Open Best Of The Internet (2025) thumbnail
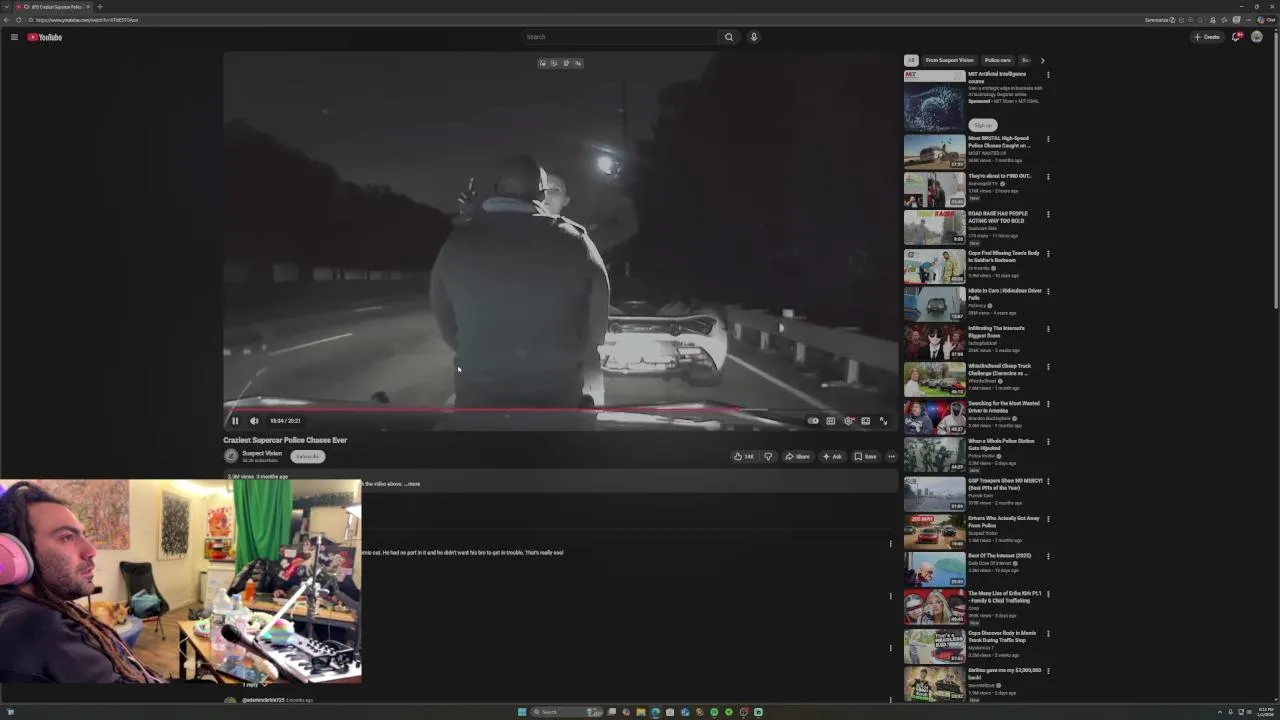Image resolution: width=1280 pixels, height=720 pixels. pyautogui.click(x=934, y=569)
